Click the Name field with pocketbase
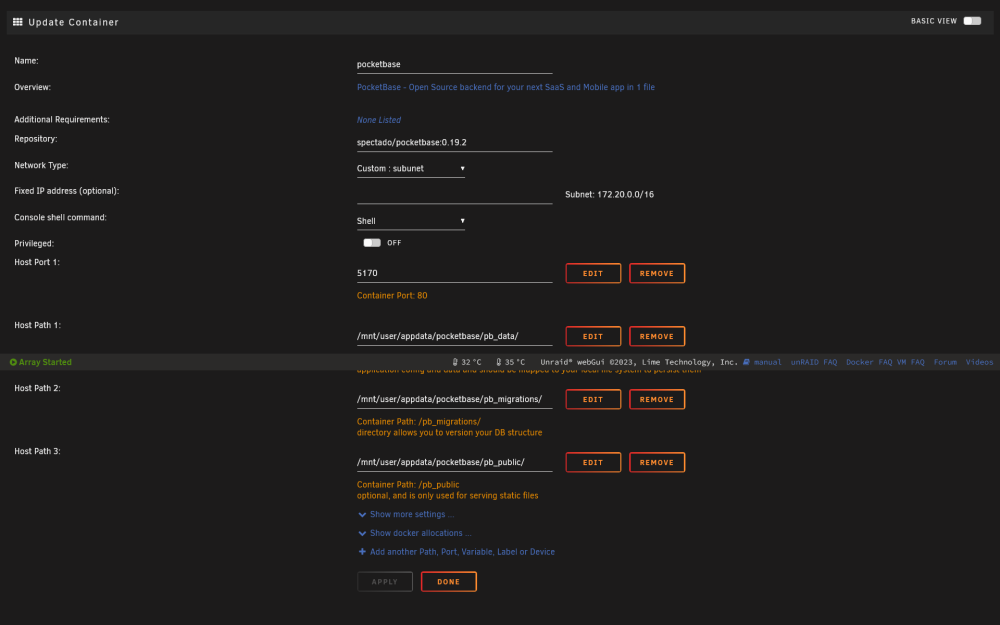Image resolution: width=1000 pixels, height=625 pixels. pos(454,64)
